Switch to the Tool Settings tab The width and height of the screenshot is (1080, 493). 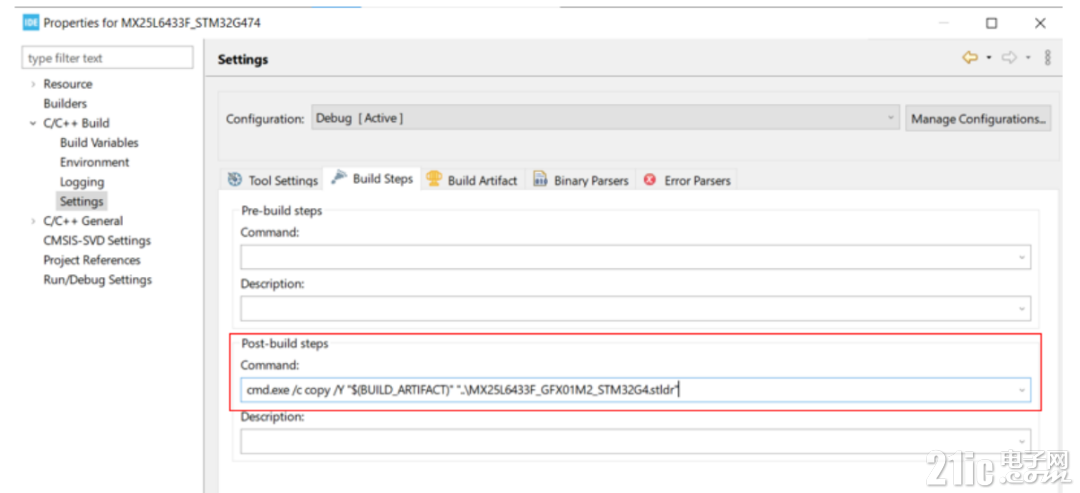[273, 180]
